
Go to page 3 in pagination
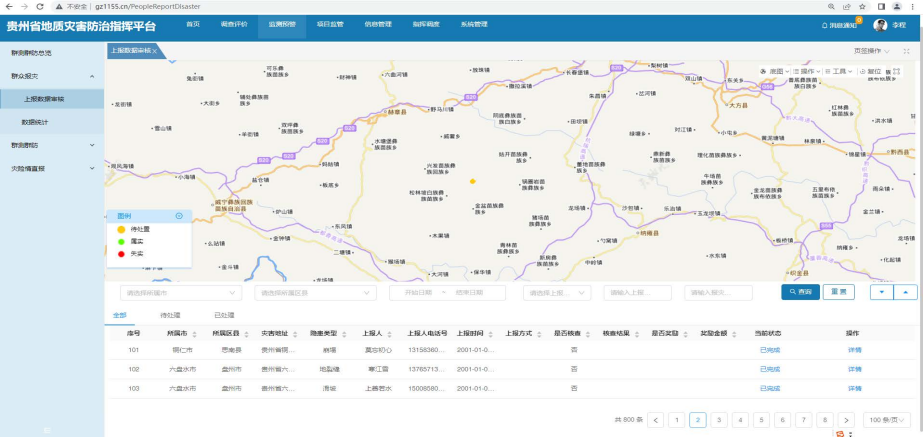[719, 420]
